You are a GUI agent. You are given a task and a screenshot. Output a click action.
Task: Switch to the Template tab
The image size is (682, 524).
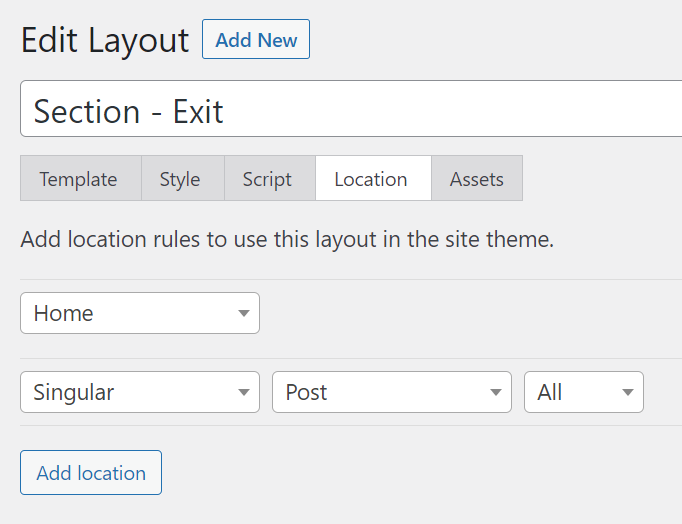tap(79, 179)
